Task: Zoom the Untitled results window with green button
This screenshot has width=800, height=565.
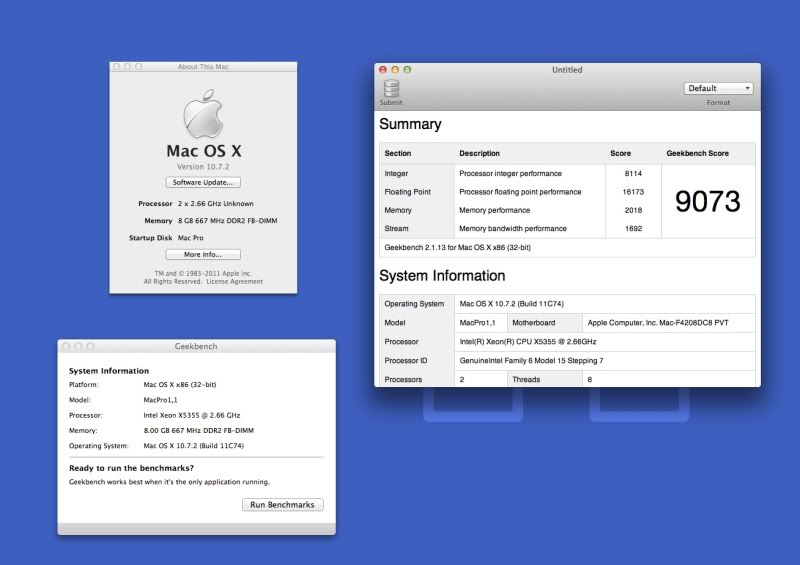Action: click(407, 69)
